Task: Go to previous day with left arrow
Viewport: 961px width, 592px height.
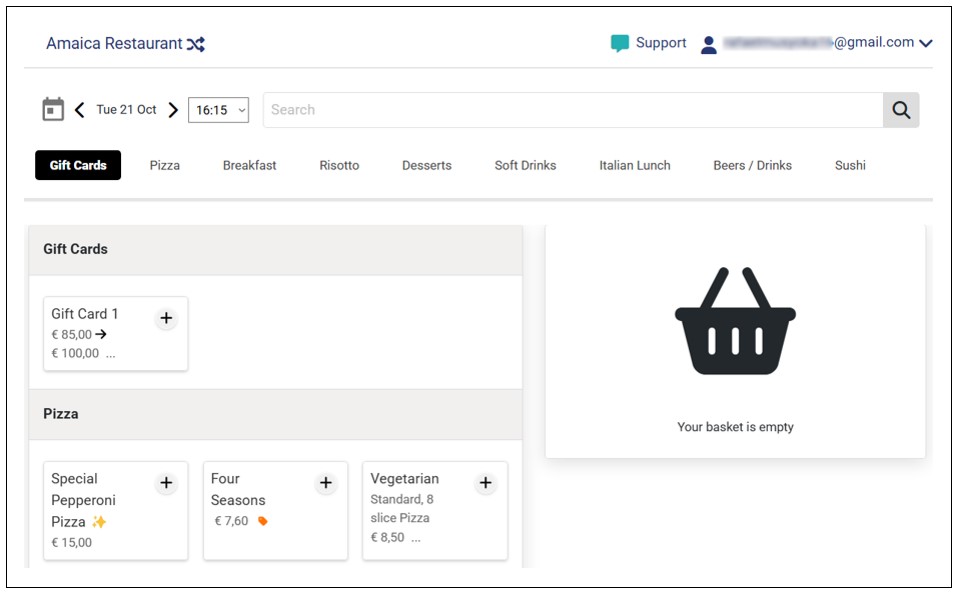Action: [80, 110]
